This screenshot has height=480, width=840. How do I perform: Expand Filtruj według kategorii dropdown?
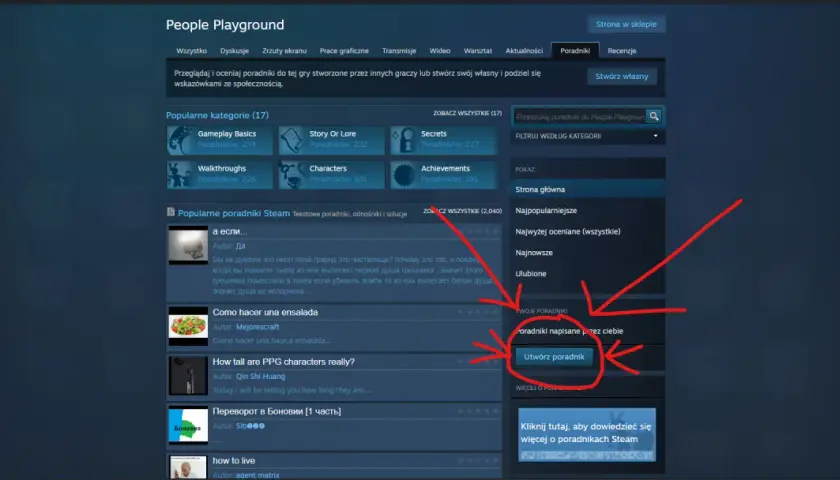tap(588, 136)
